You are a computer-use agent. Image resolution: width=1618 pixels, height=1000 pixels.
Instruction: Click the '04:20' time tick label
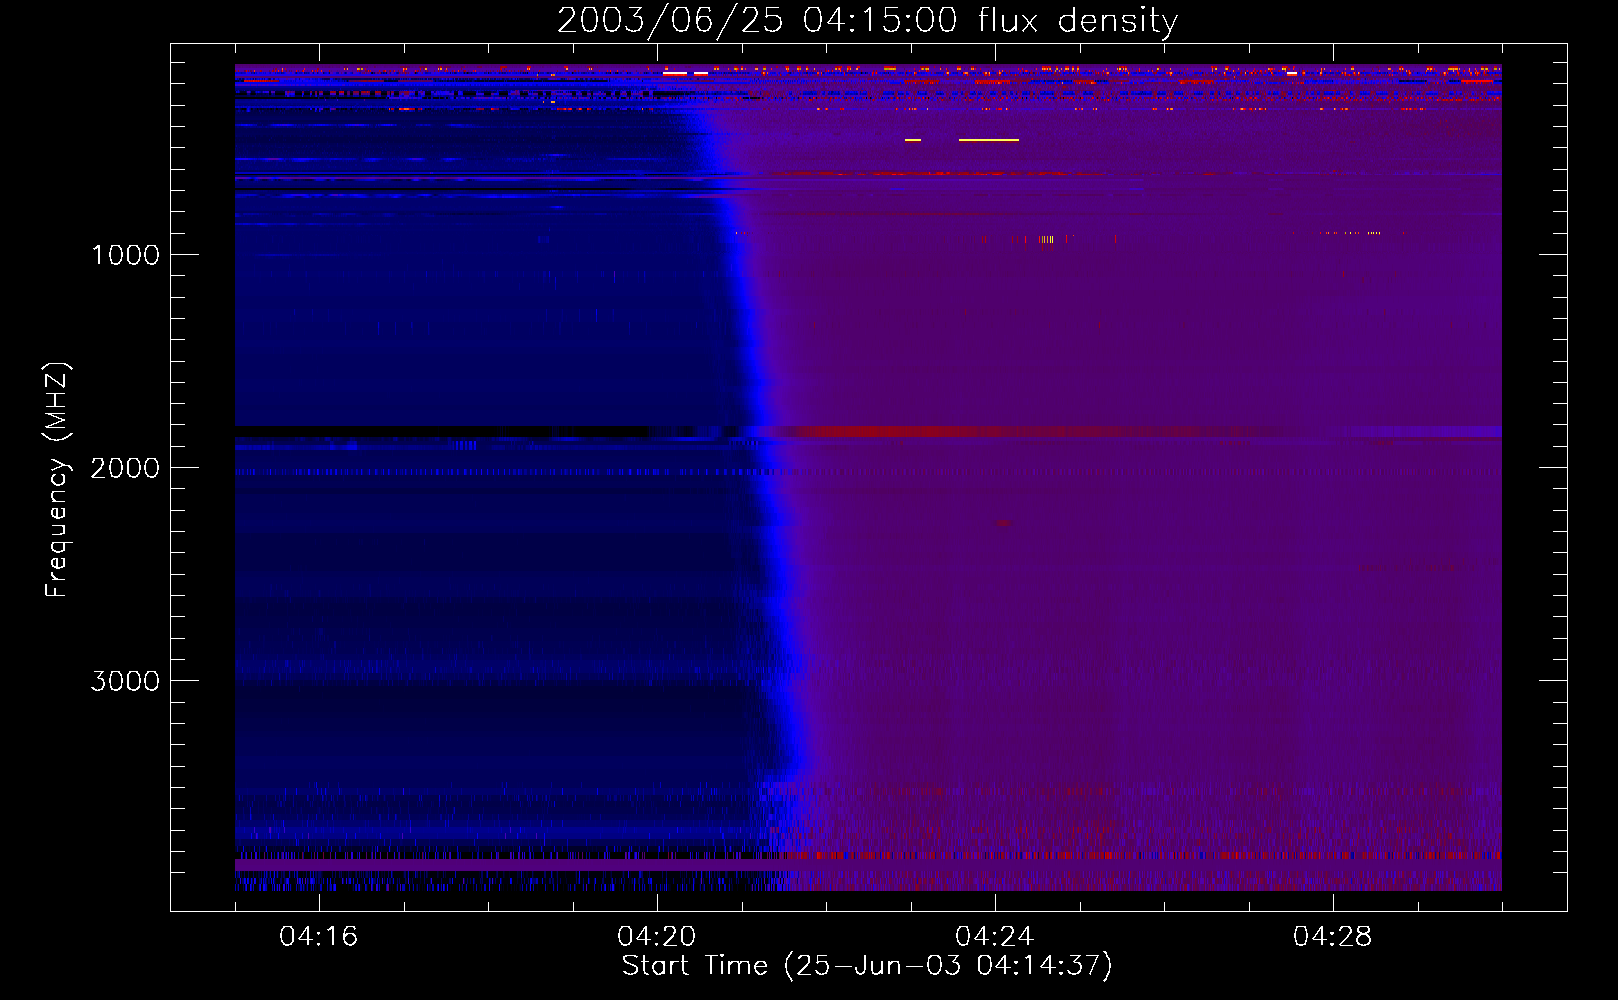657,936
